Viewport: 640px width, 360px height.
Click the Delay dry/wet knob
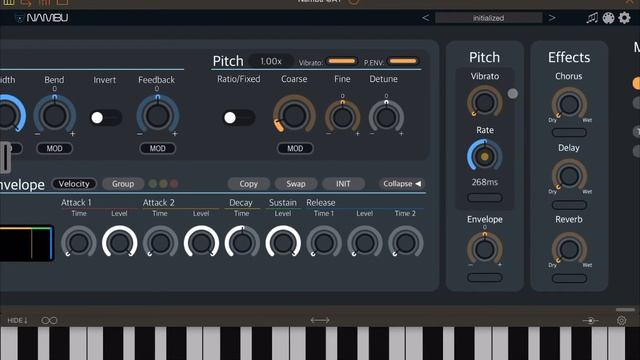569,176
